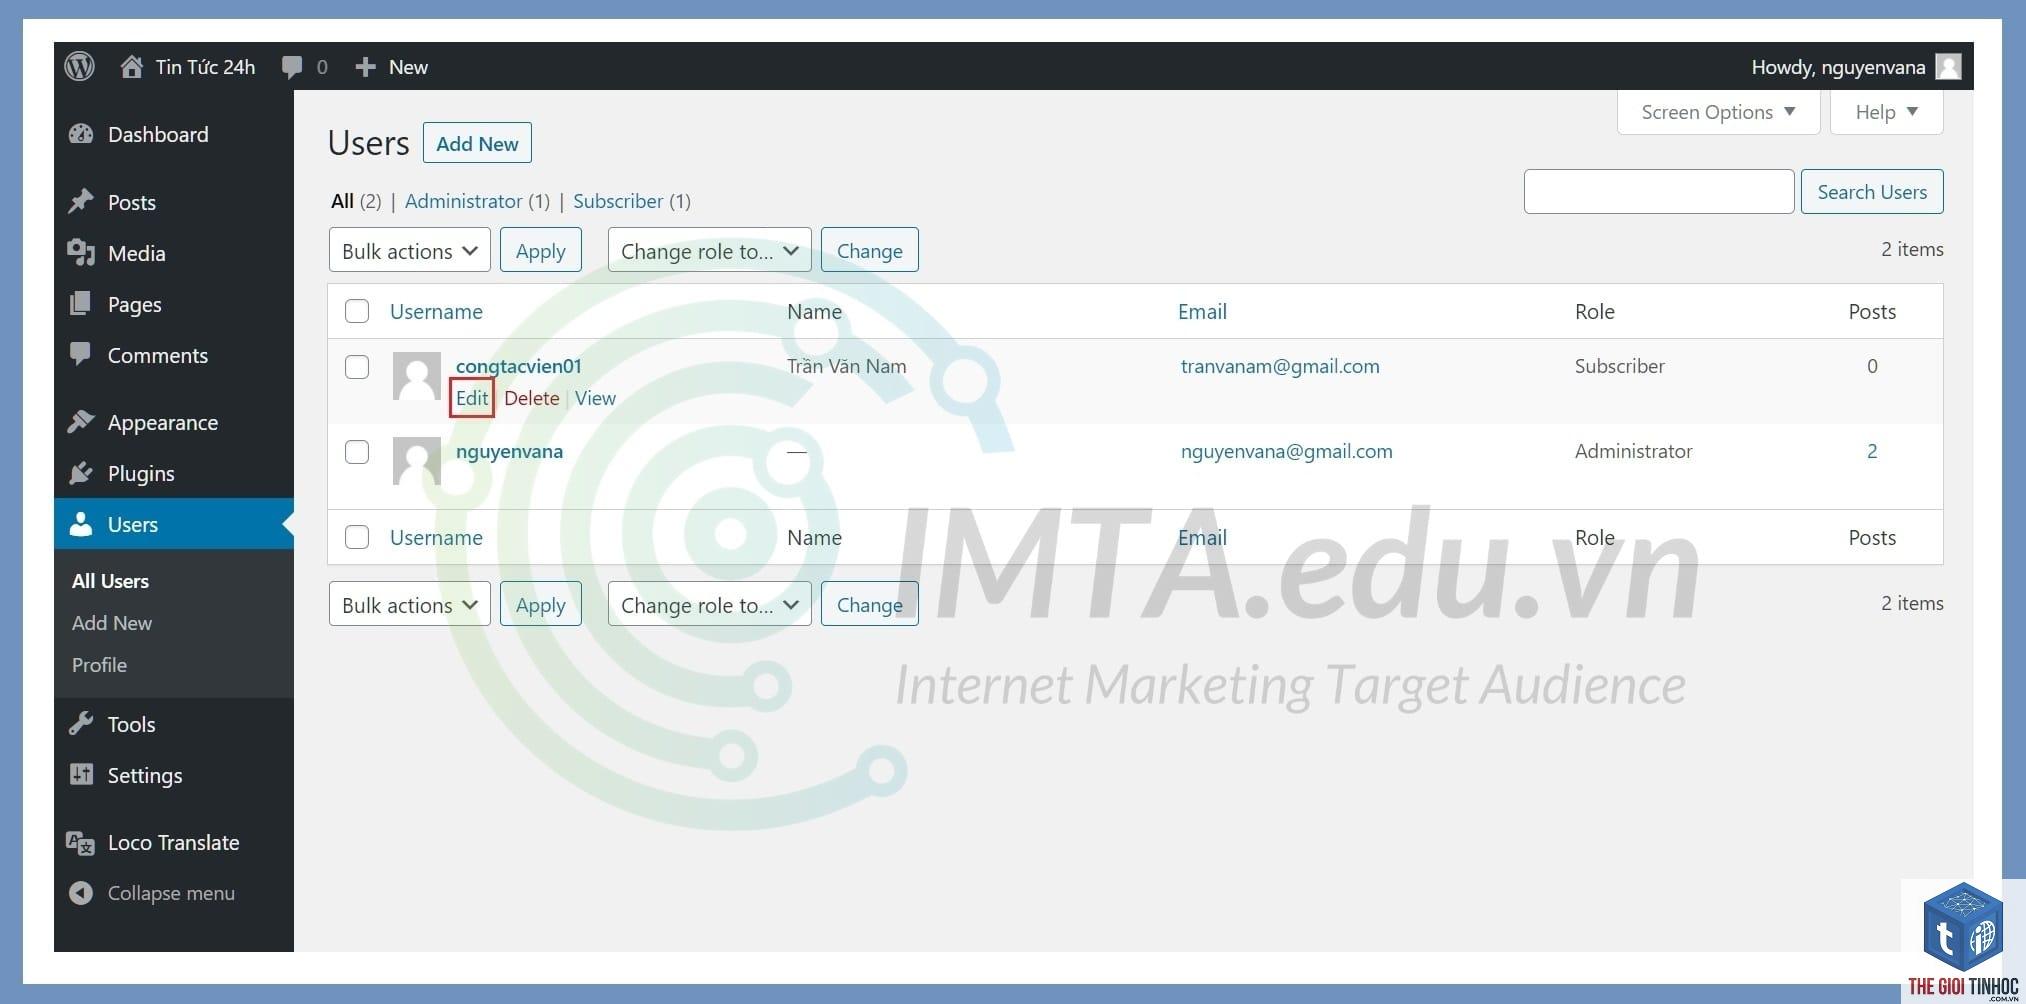Sort by the header Username column
Viewport: 2026px width, 1004px height.
pyautogui.click(x=436, y=311)
